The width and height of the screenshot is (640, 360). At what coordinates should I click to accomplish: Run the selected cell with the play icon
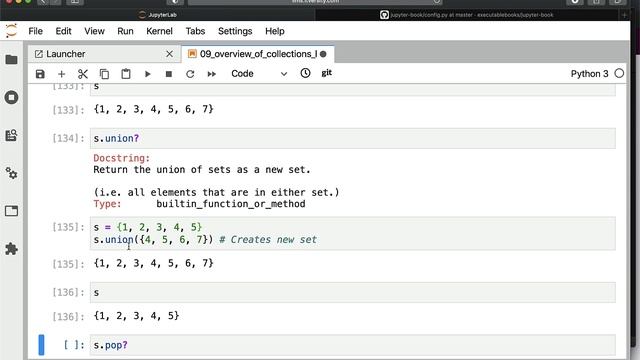[x=147, y=74]
